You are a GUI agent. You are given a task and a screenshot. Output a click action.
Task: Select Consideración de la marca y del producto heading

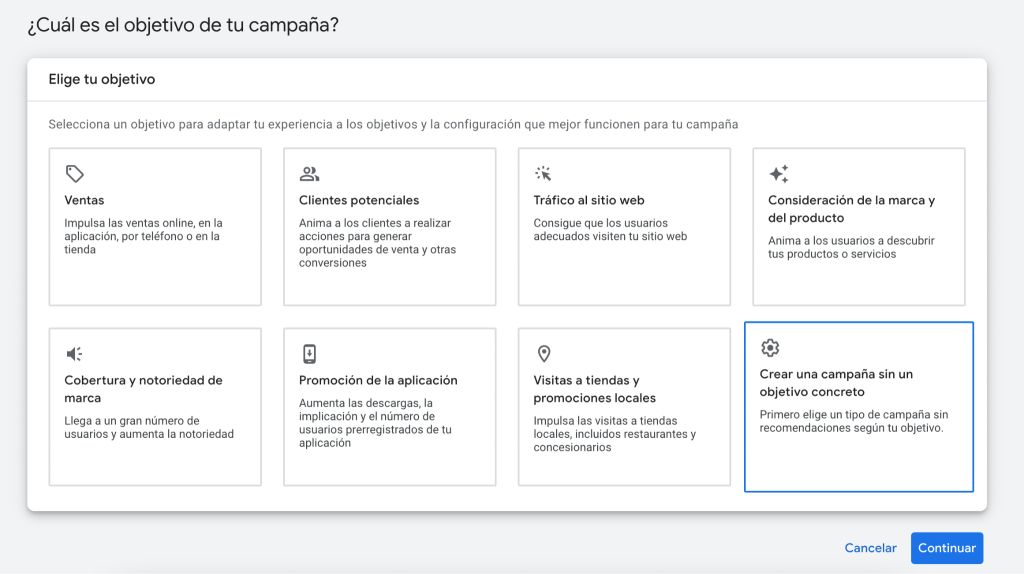point(851,209)
